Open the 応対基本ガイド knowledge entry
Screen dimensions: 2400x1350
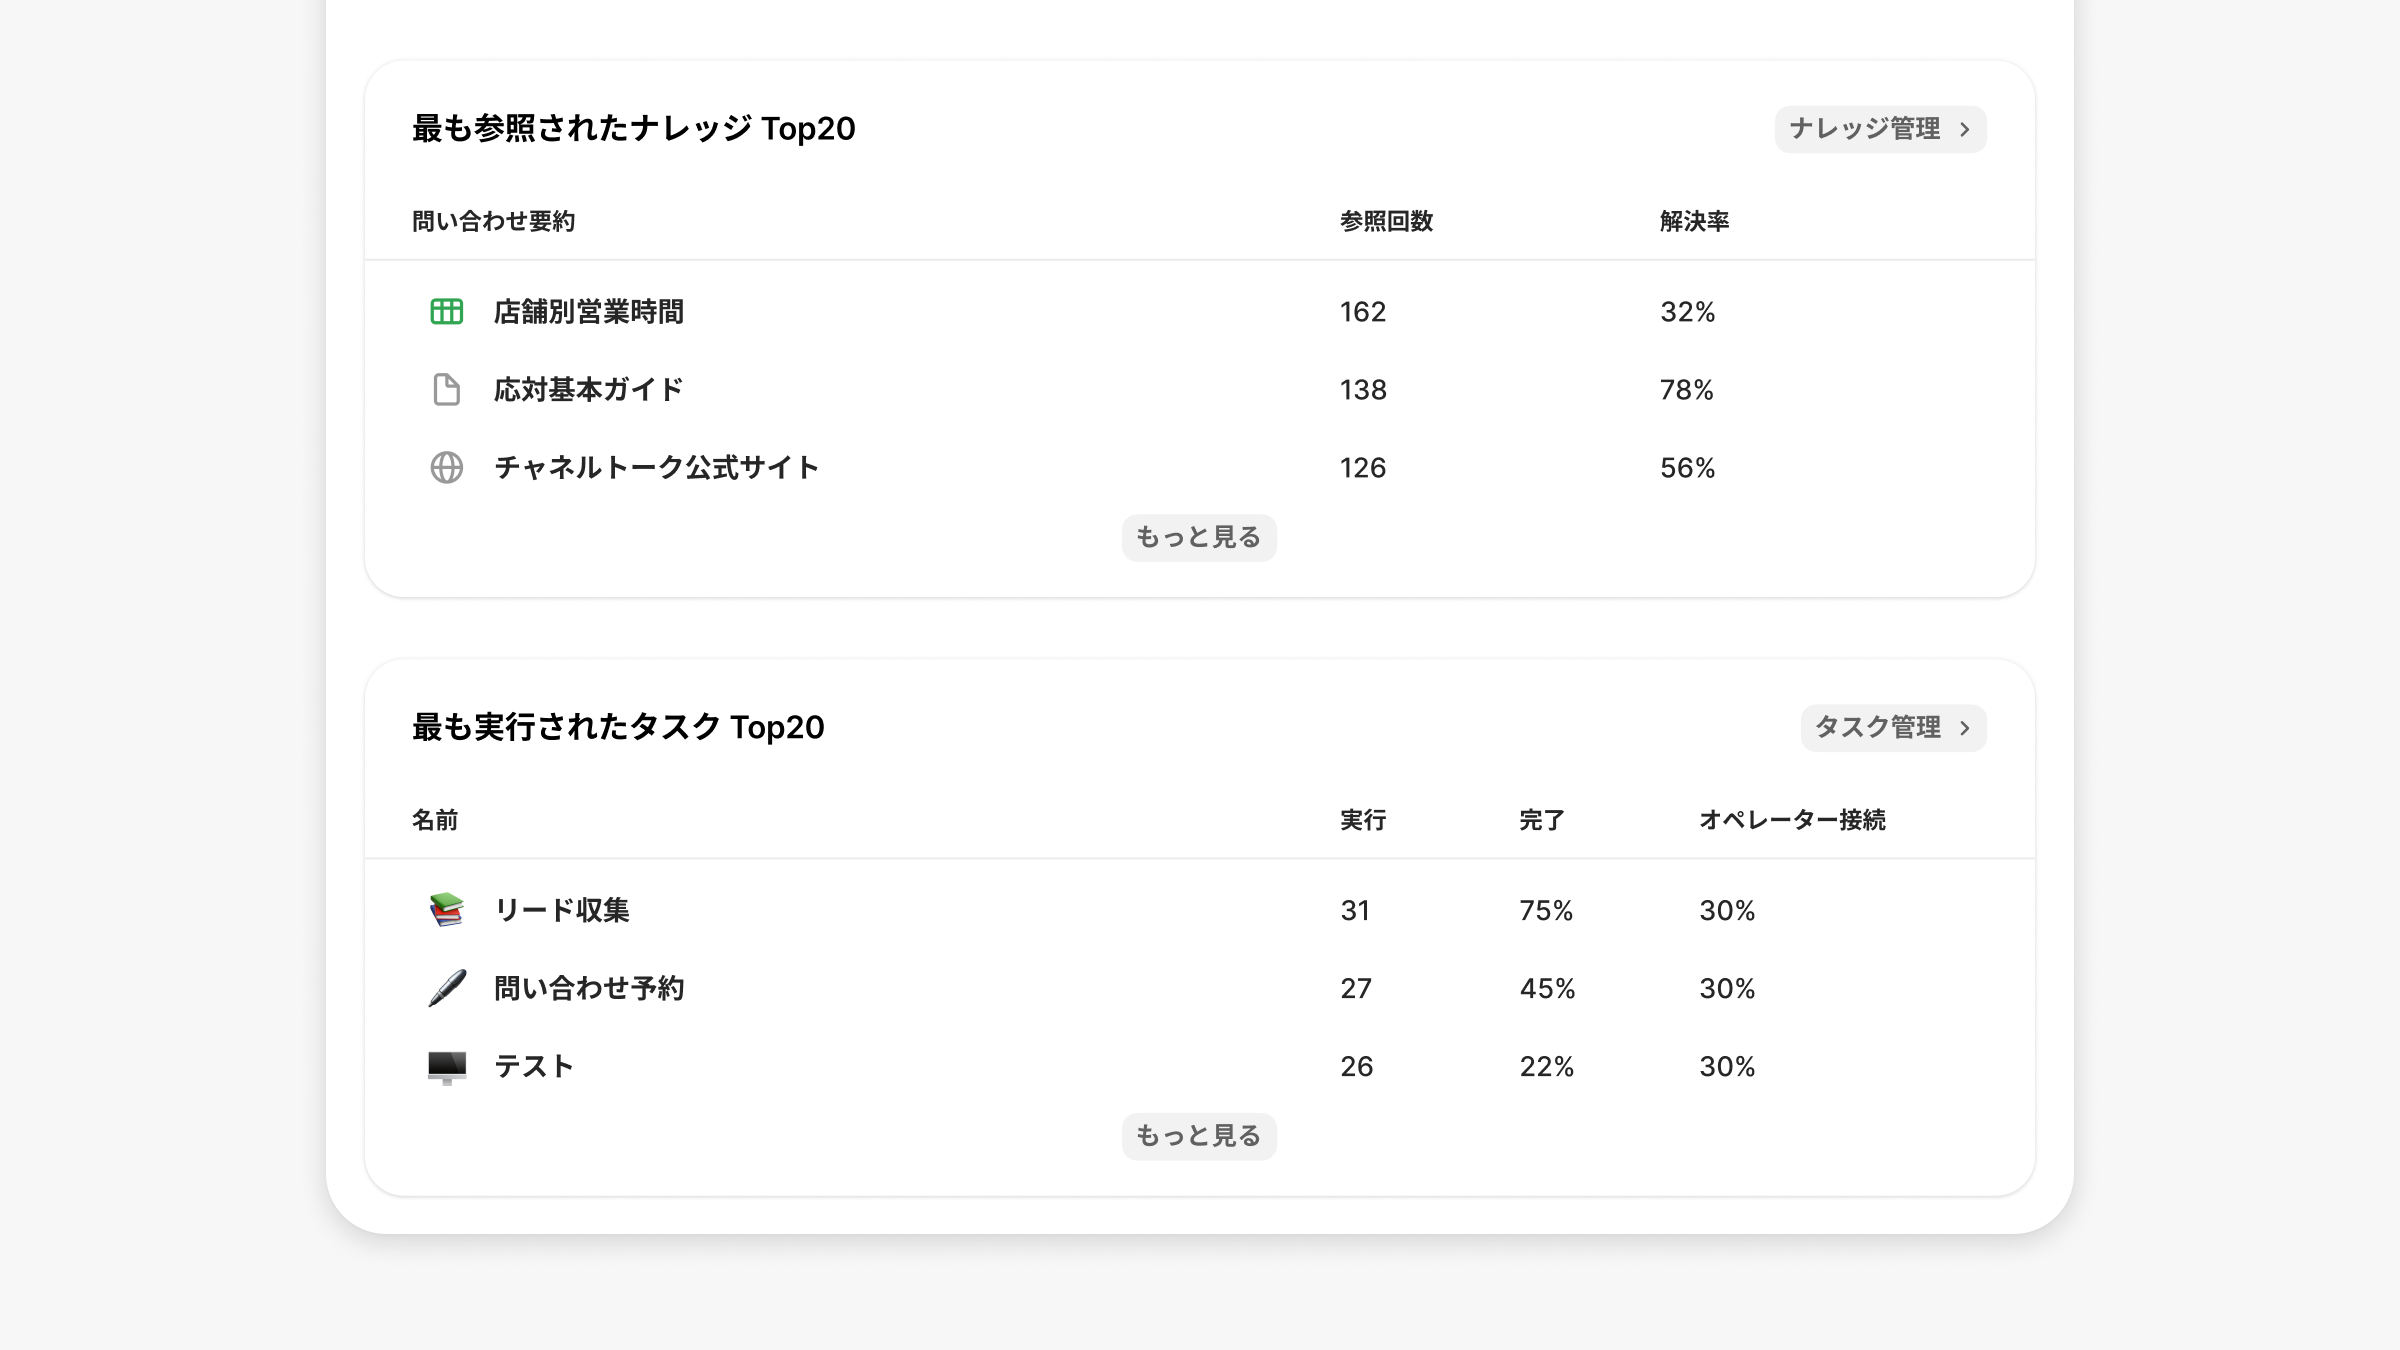588,390
